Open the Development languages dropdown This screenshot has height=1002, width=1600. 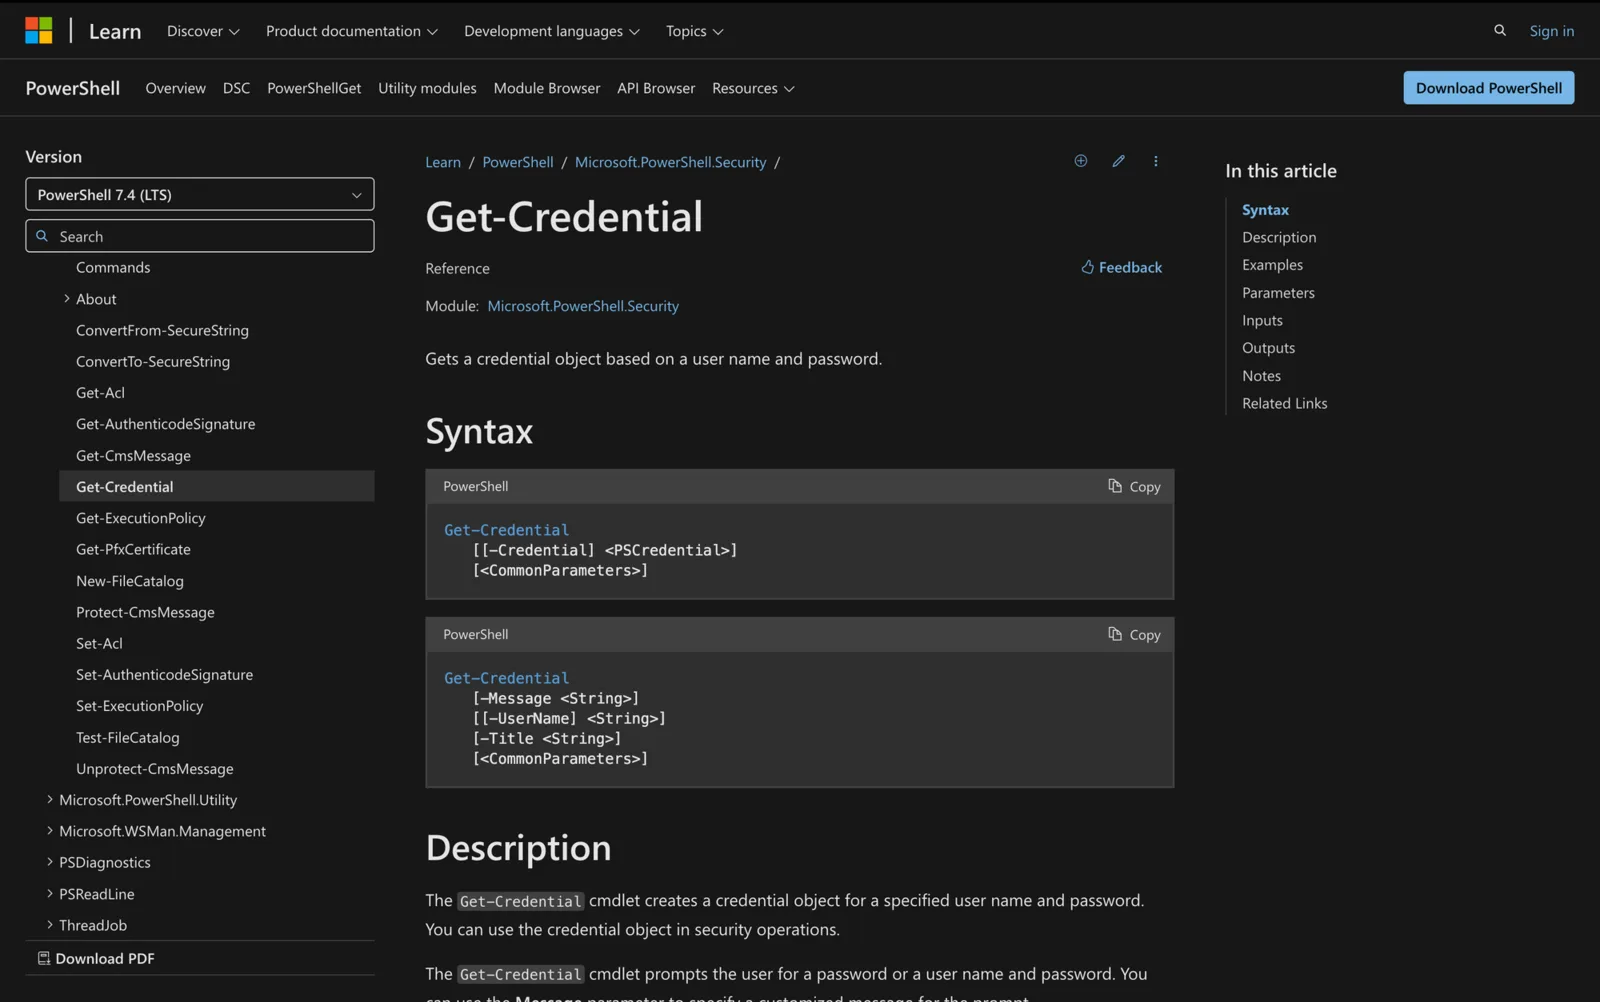[x=552, y=31]
